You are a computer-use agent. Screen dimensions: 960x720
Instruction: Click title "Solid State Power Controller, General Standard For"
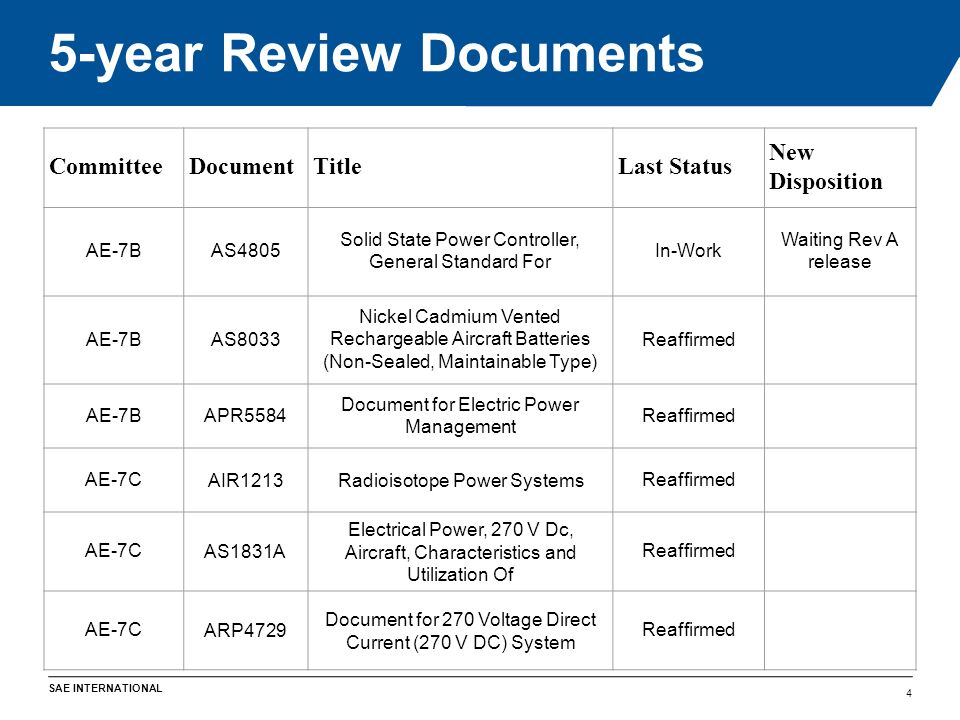[x=460, y=250]
